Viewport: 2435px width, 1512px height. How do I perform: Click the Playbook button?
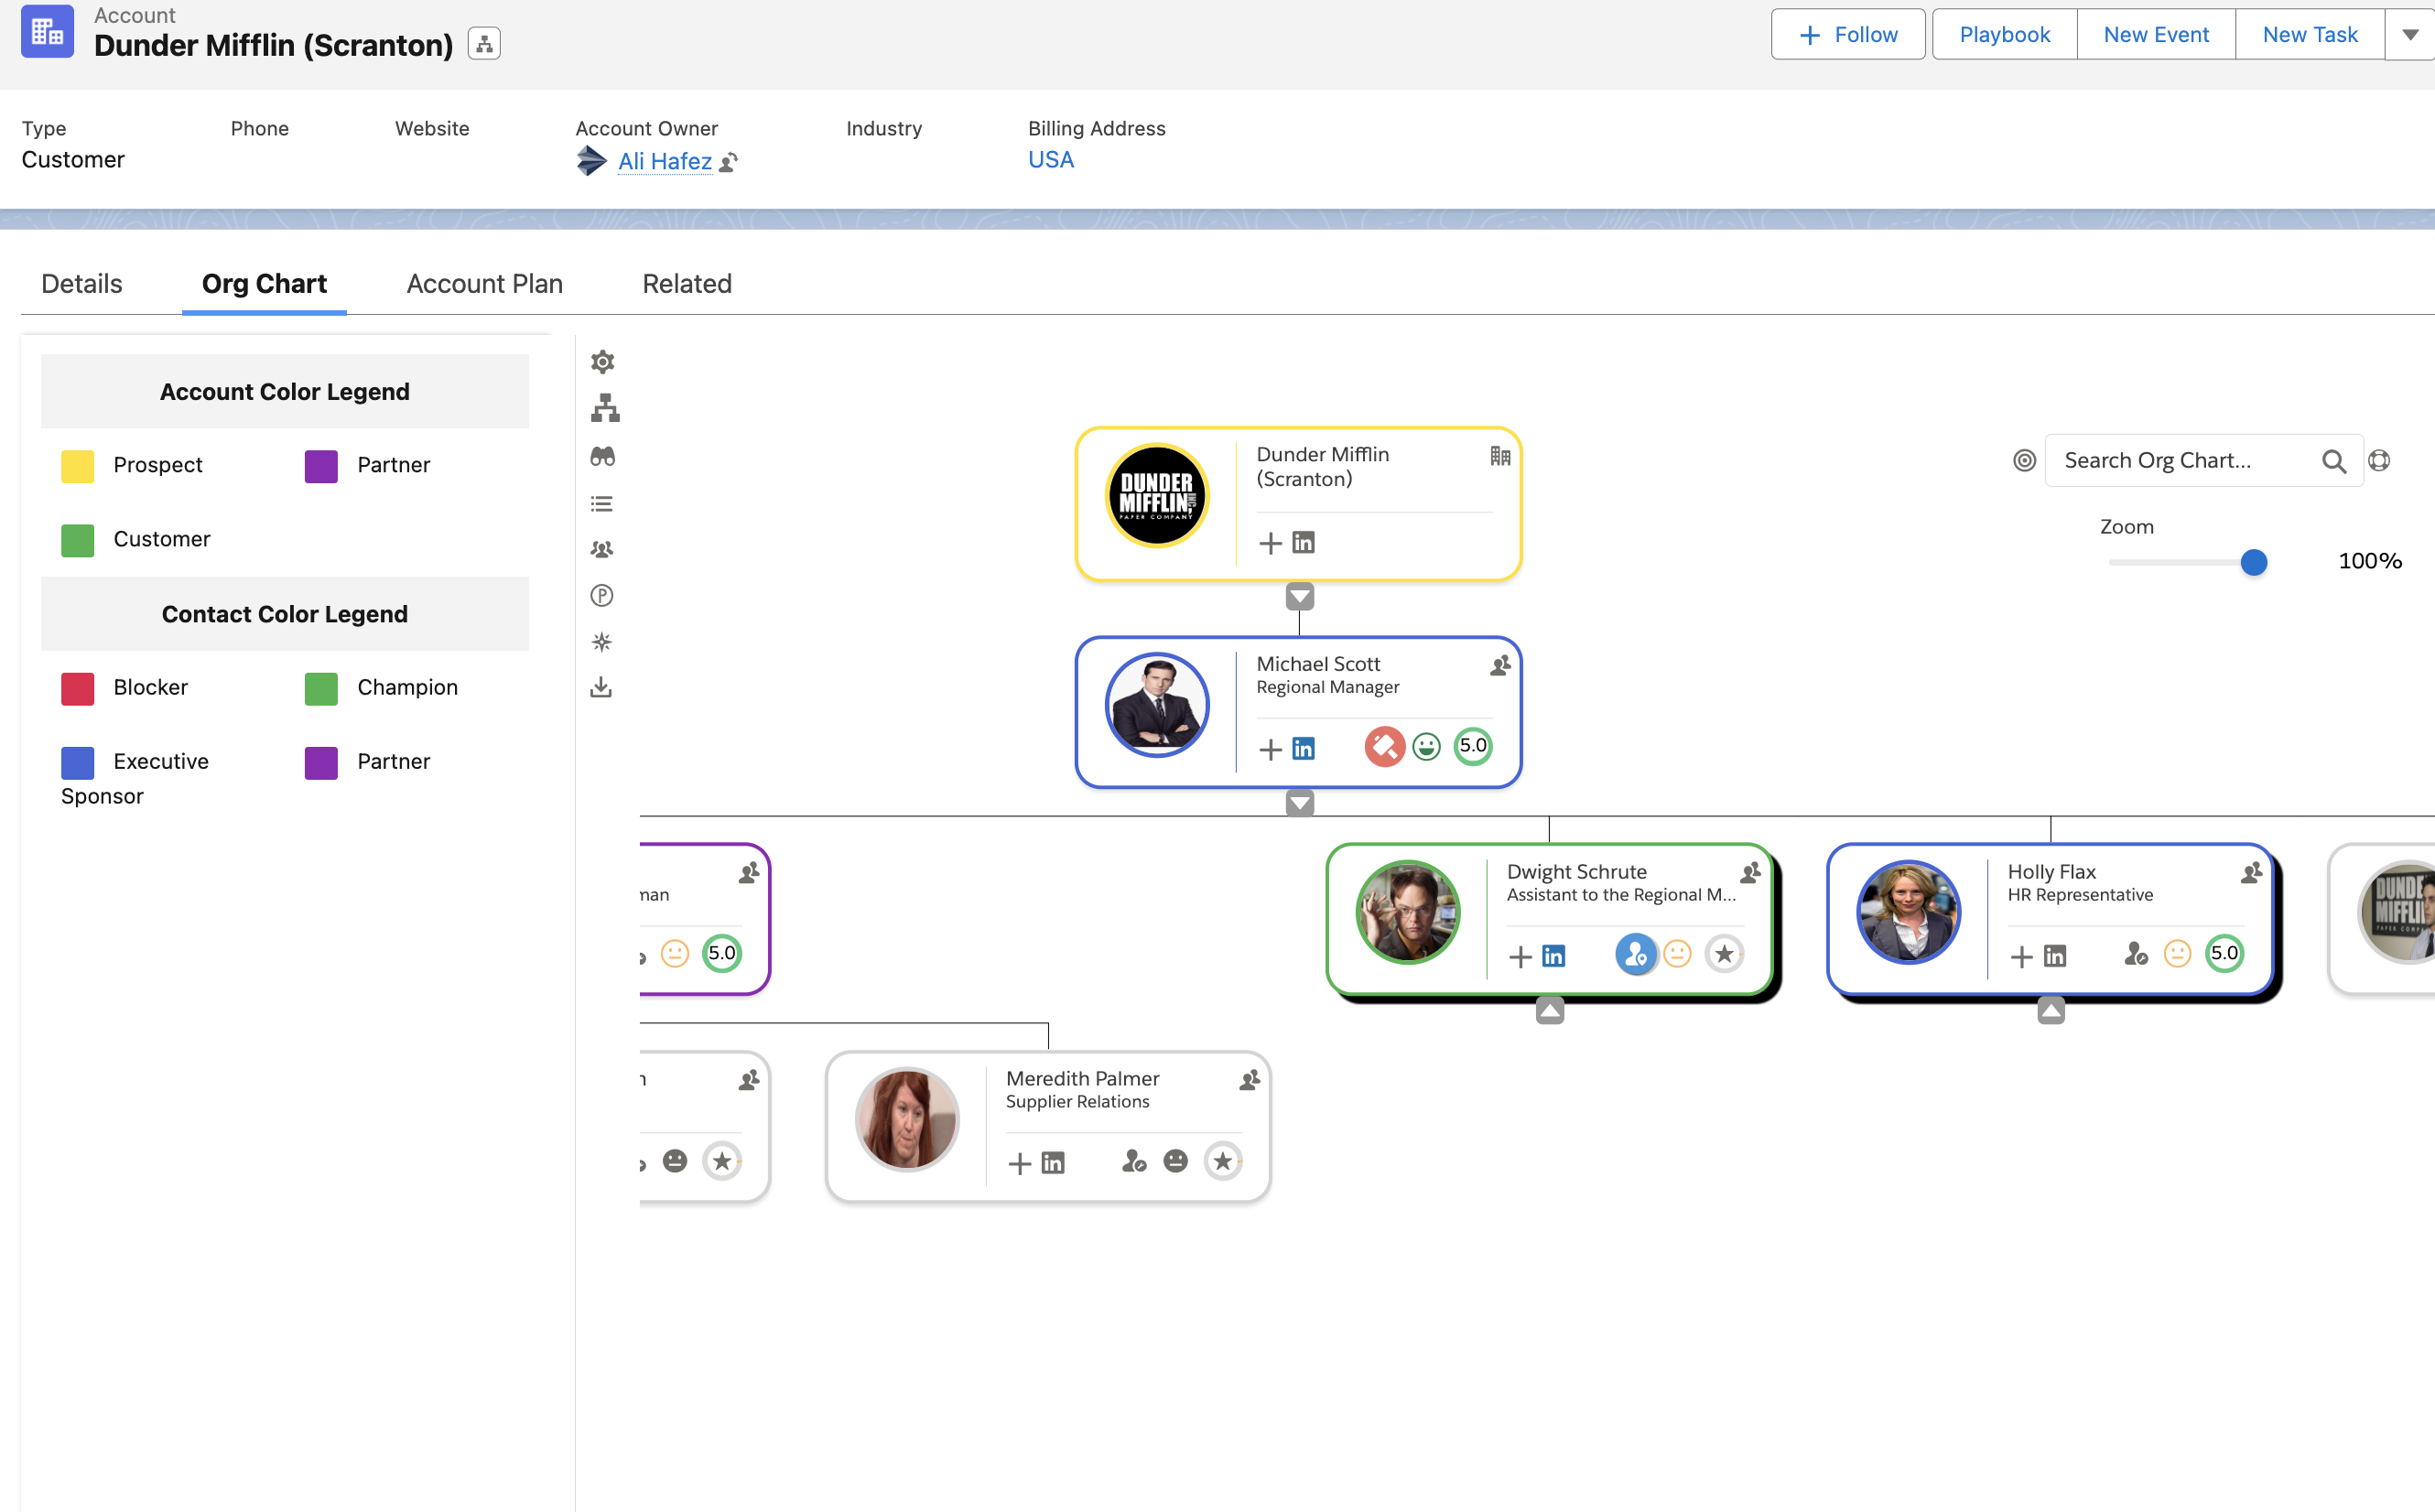point(2004,35)
